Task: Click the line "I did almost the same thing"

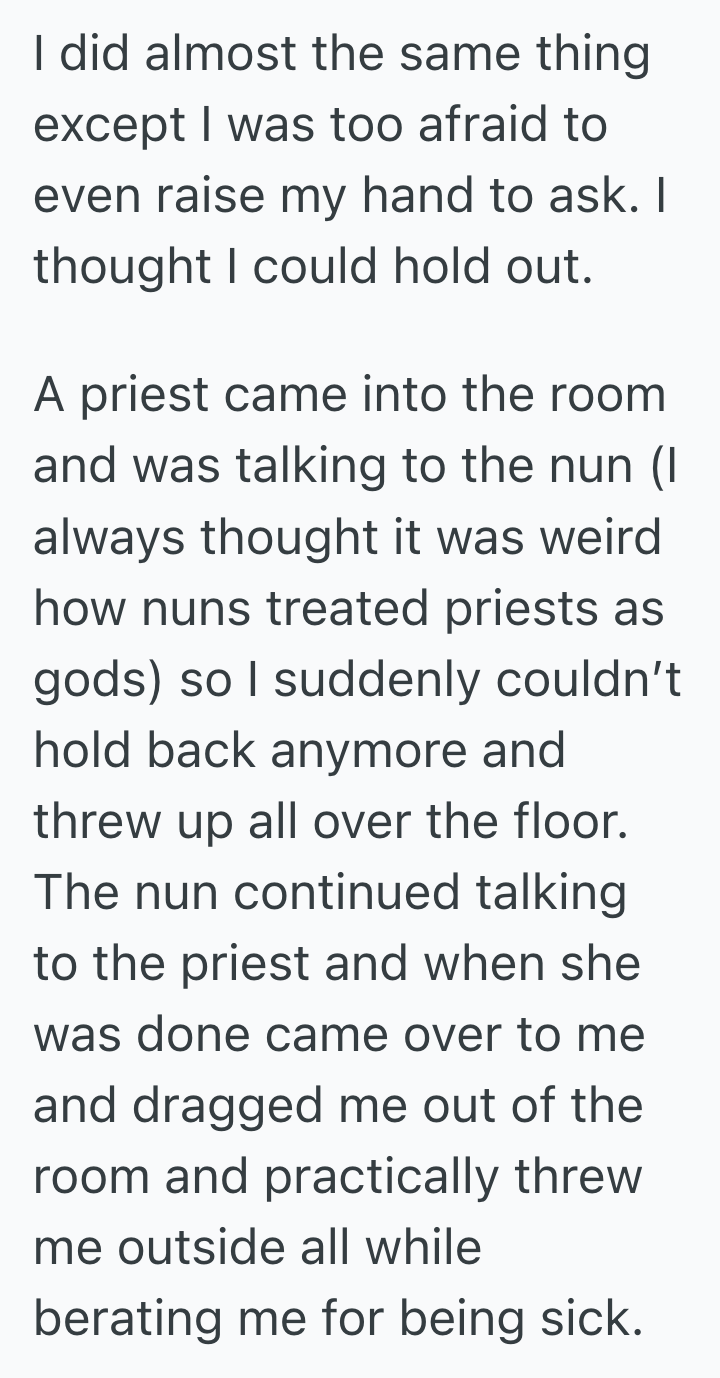Action: coord(341,56)
